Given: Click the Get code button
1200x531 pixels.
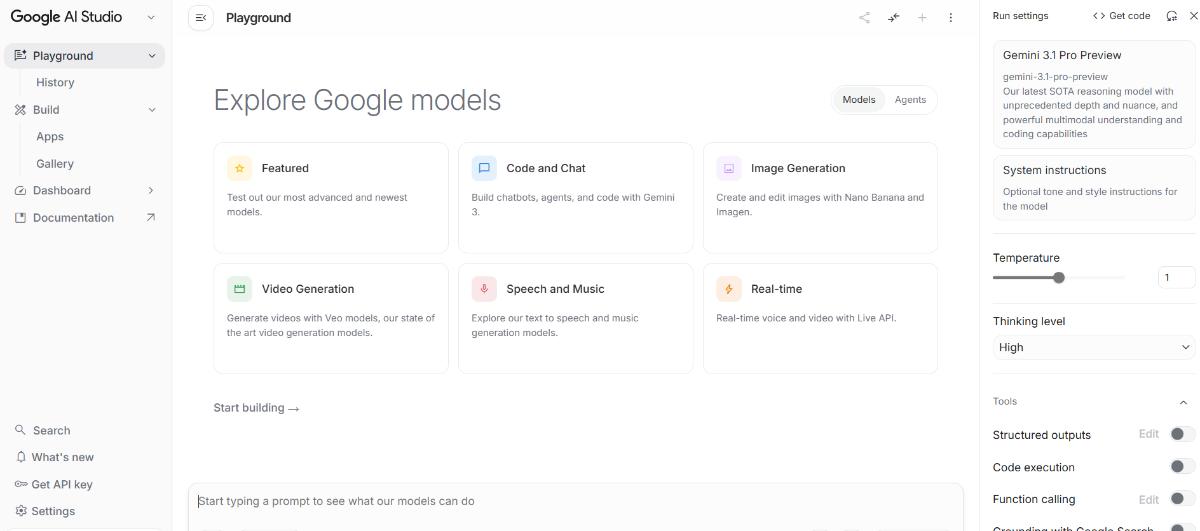Looking at the screenshot, I should coord(1122,16).
